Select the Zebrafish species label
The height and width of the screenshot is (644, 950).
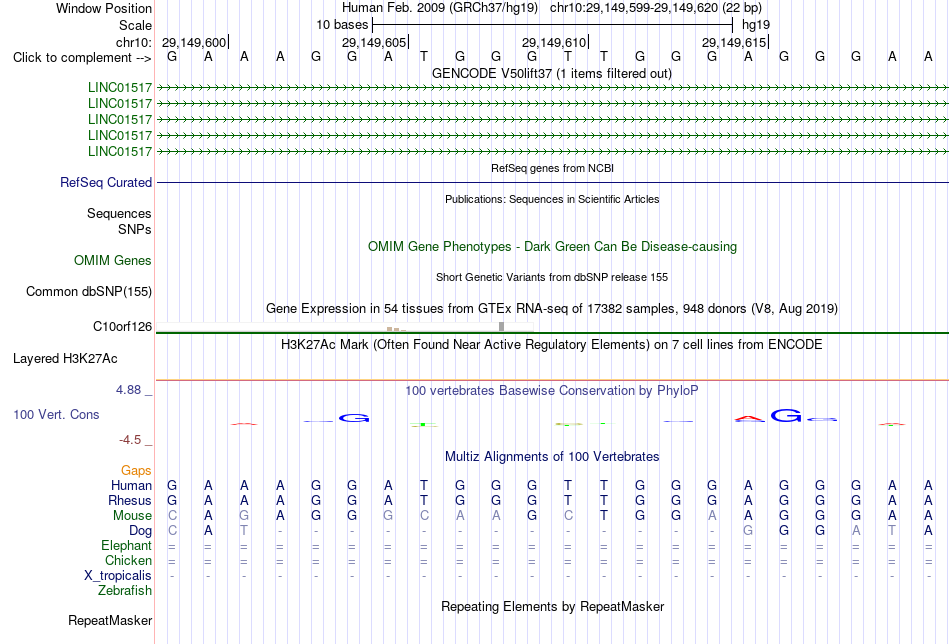(125, 590)
